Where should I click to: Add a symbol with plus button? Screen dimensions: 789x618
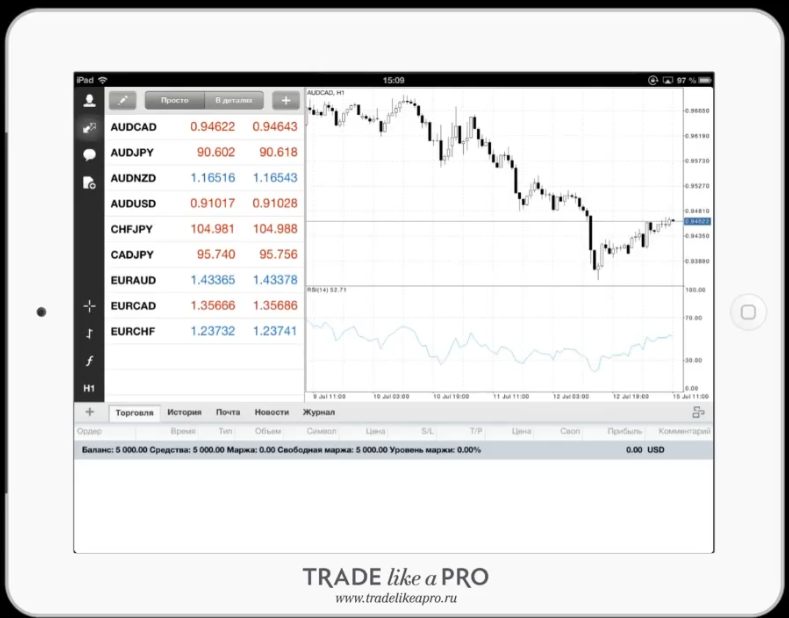point(286,100)
